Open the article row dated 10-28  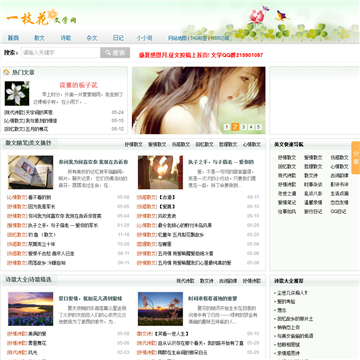pyautogui.click(x=68, y=244)
